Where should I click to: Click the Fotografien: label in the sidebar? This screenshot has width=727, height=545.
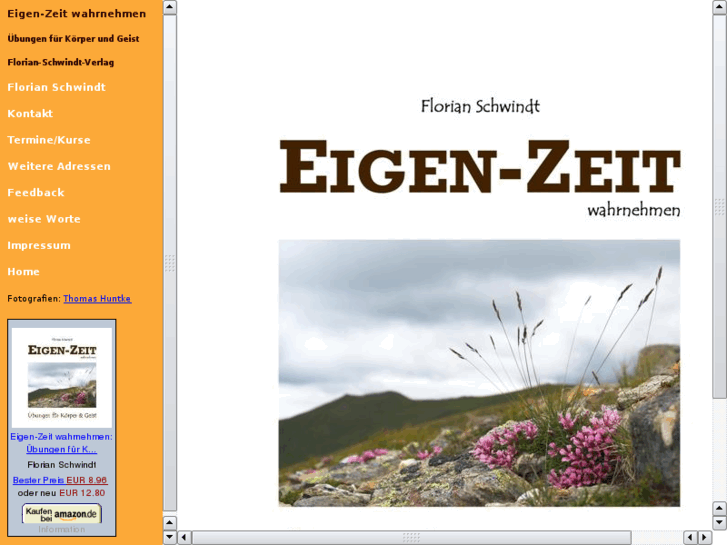[34, 299]
